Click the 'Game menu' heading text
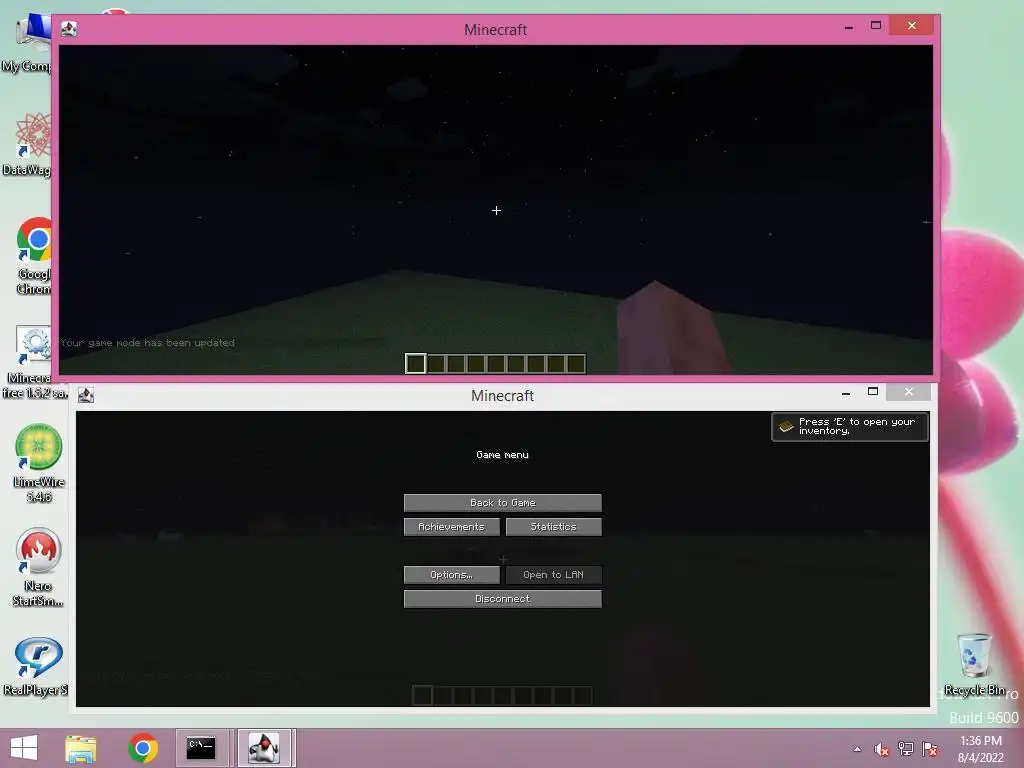This screenshot has width=1024, height=768. point(502,455)
